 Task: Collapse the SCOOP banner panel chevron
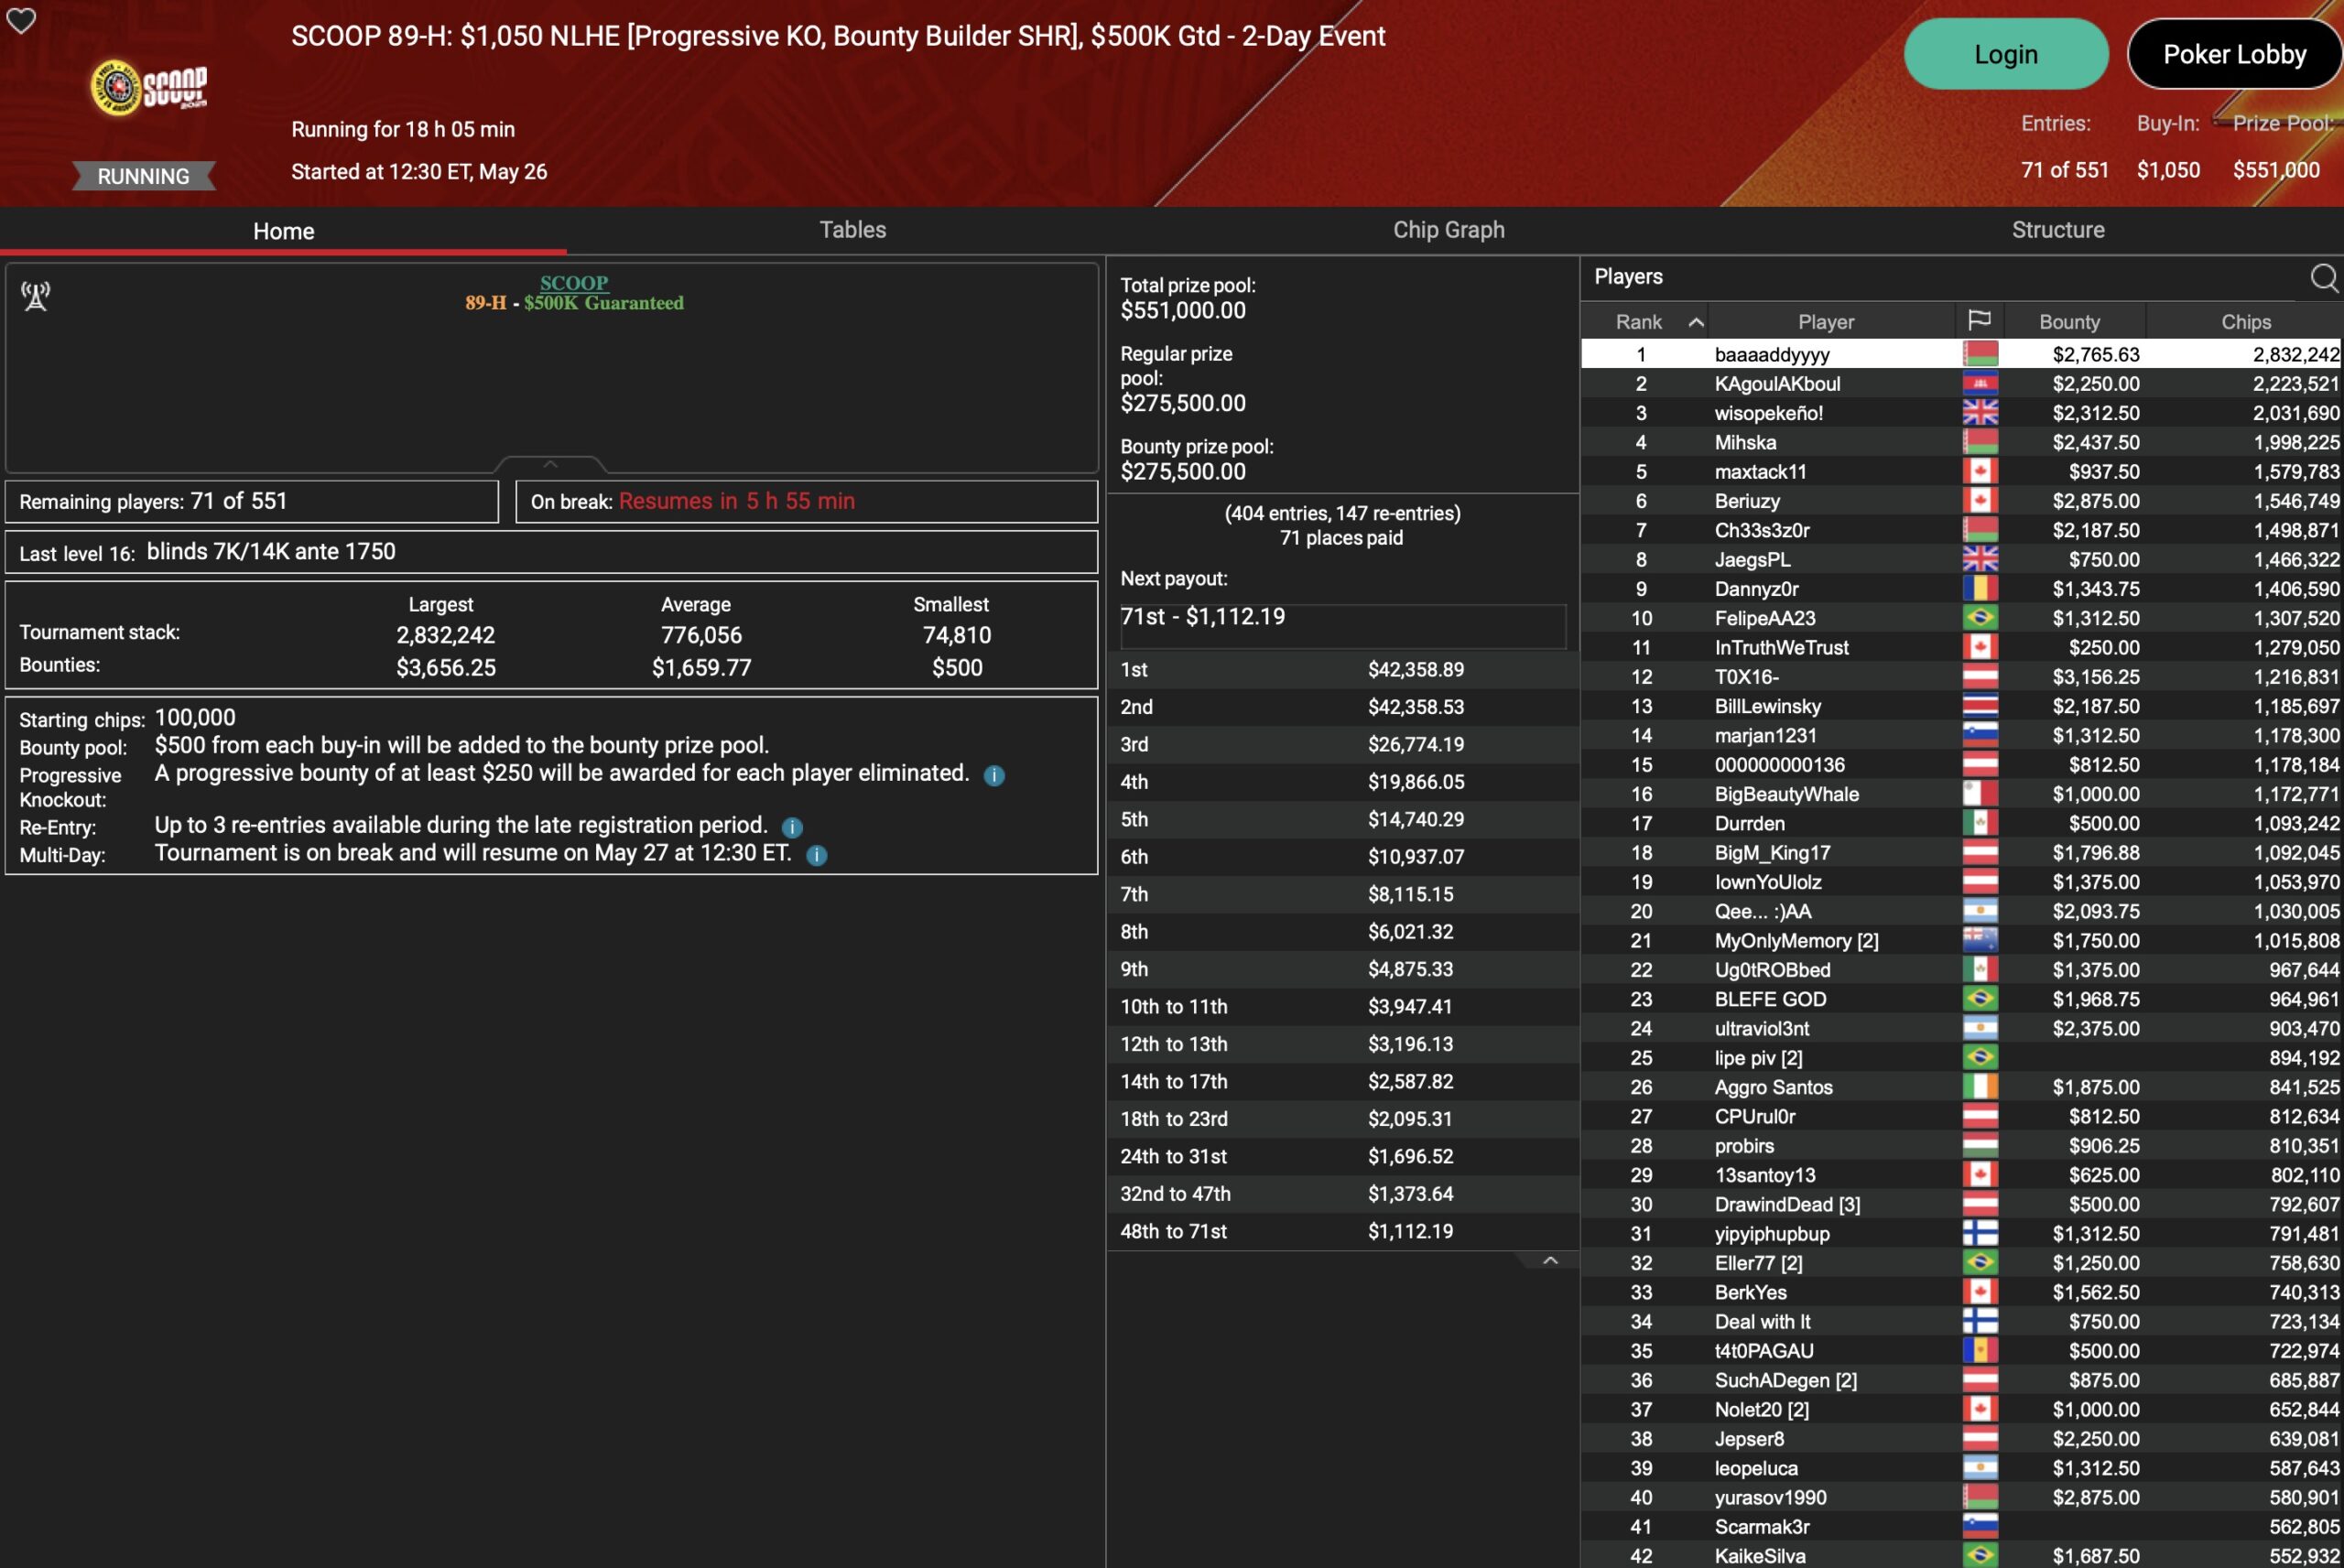pos(550,464)
